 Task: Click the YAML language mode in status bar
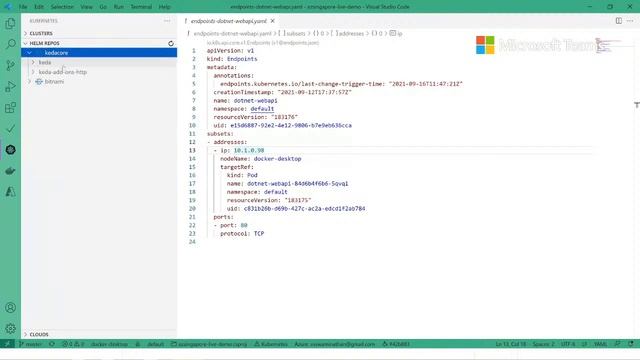600,344
